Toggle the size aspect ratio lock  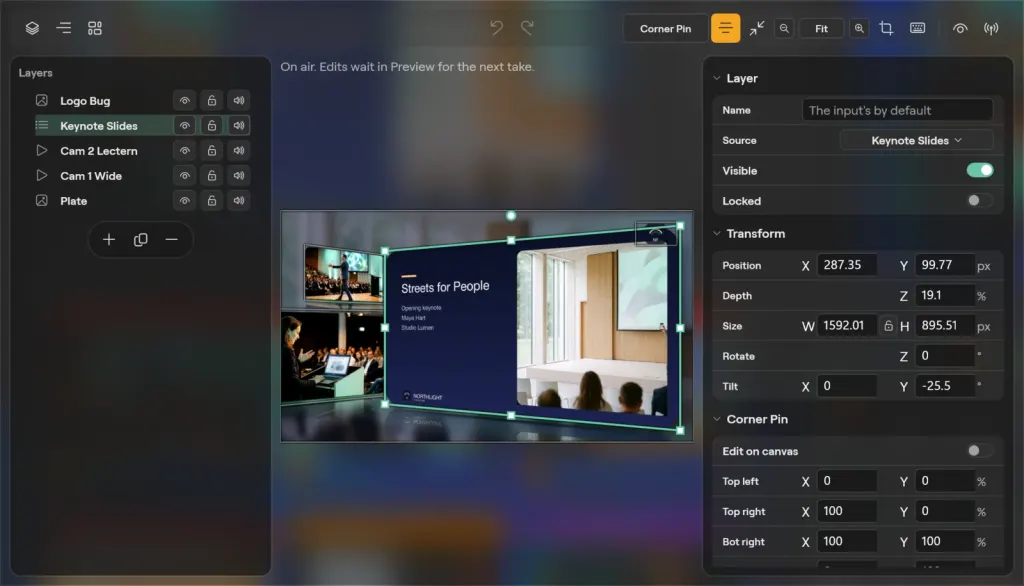(888, 325)
